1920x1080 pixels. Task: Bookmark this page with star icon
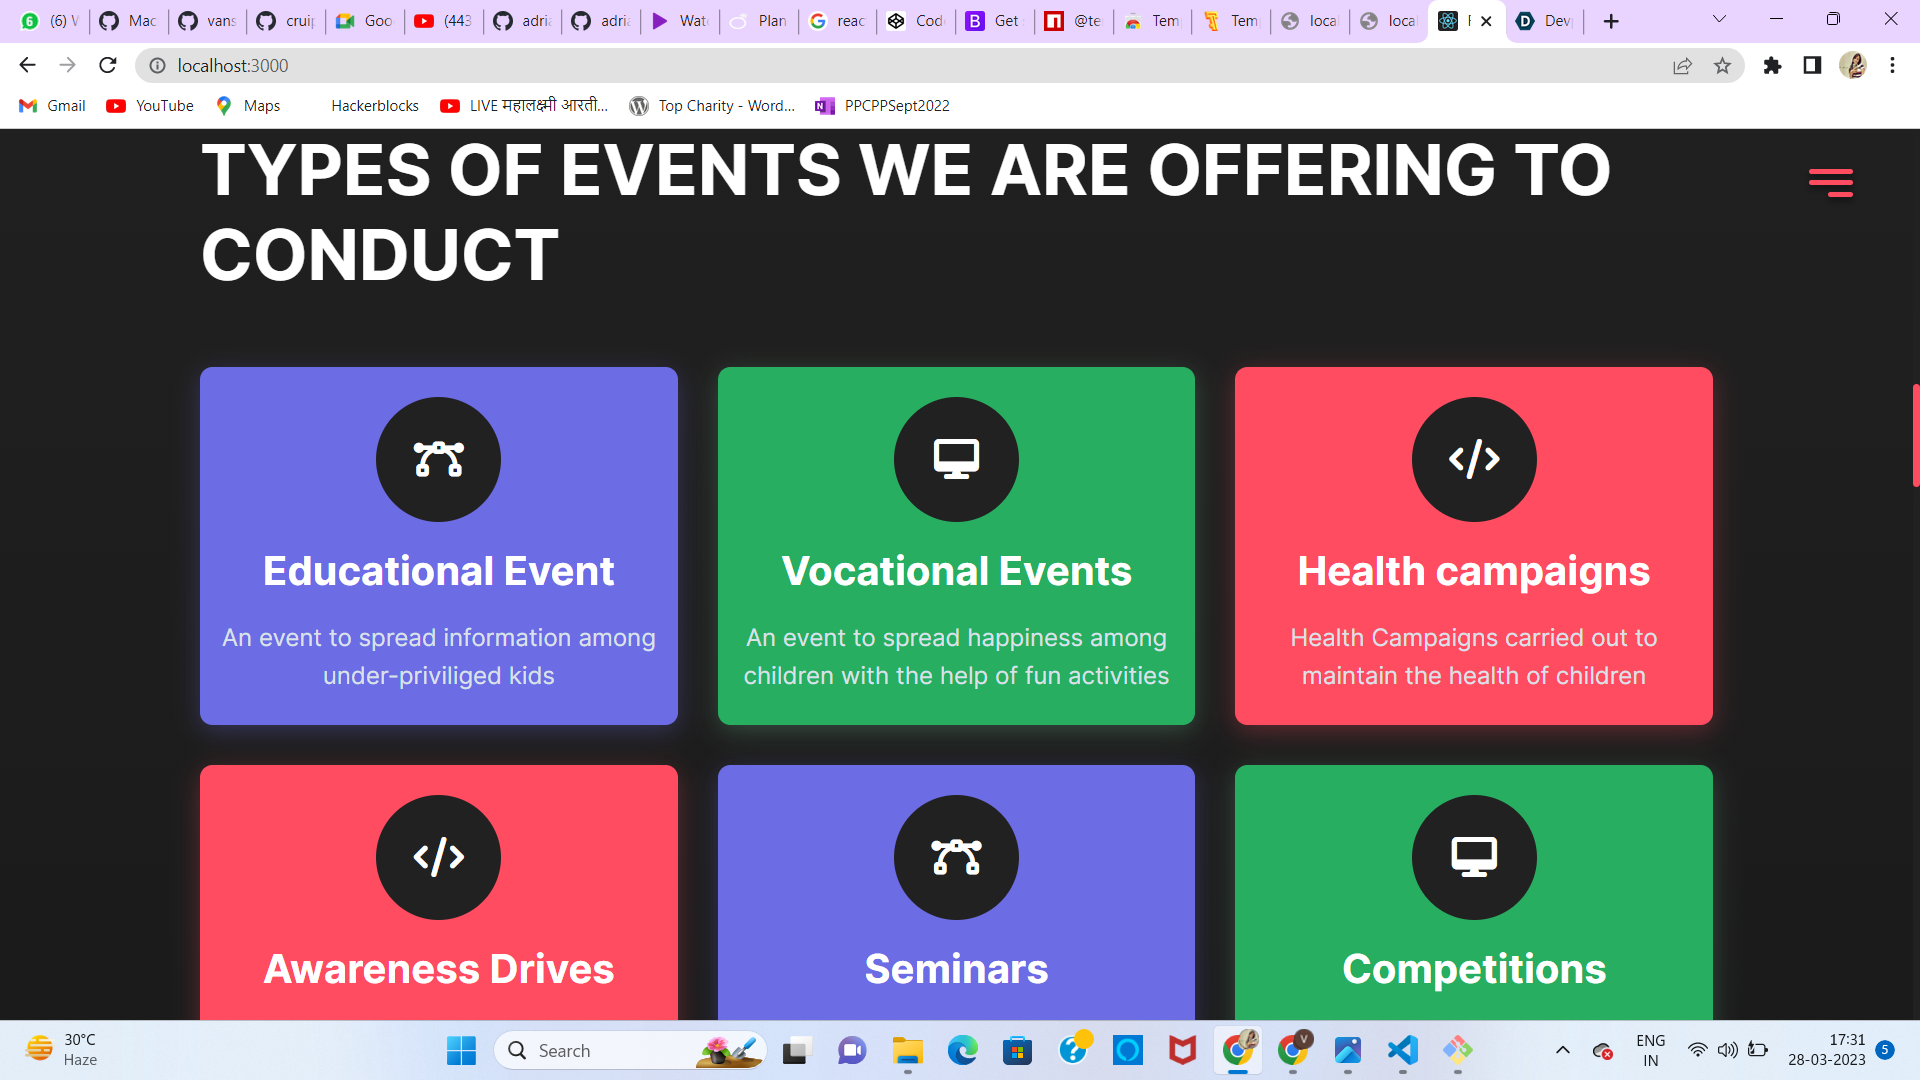1722,66
